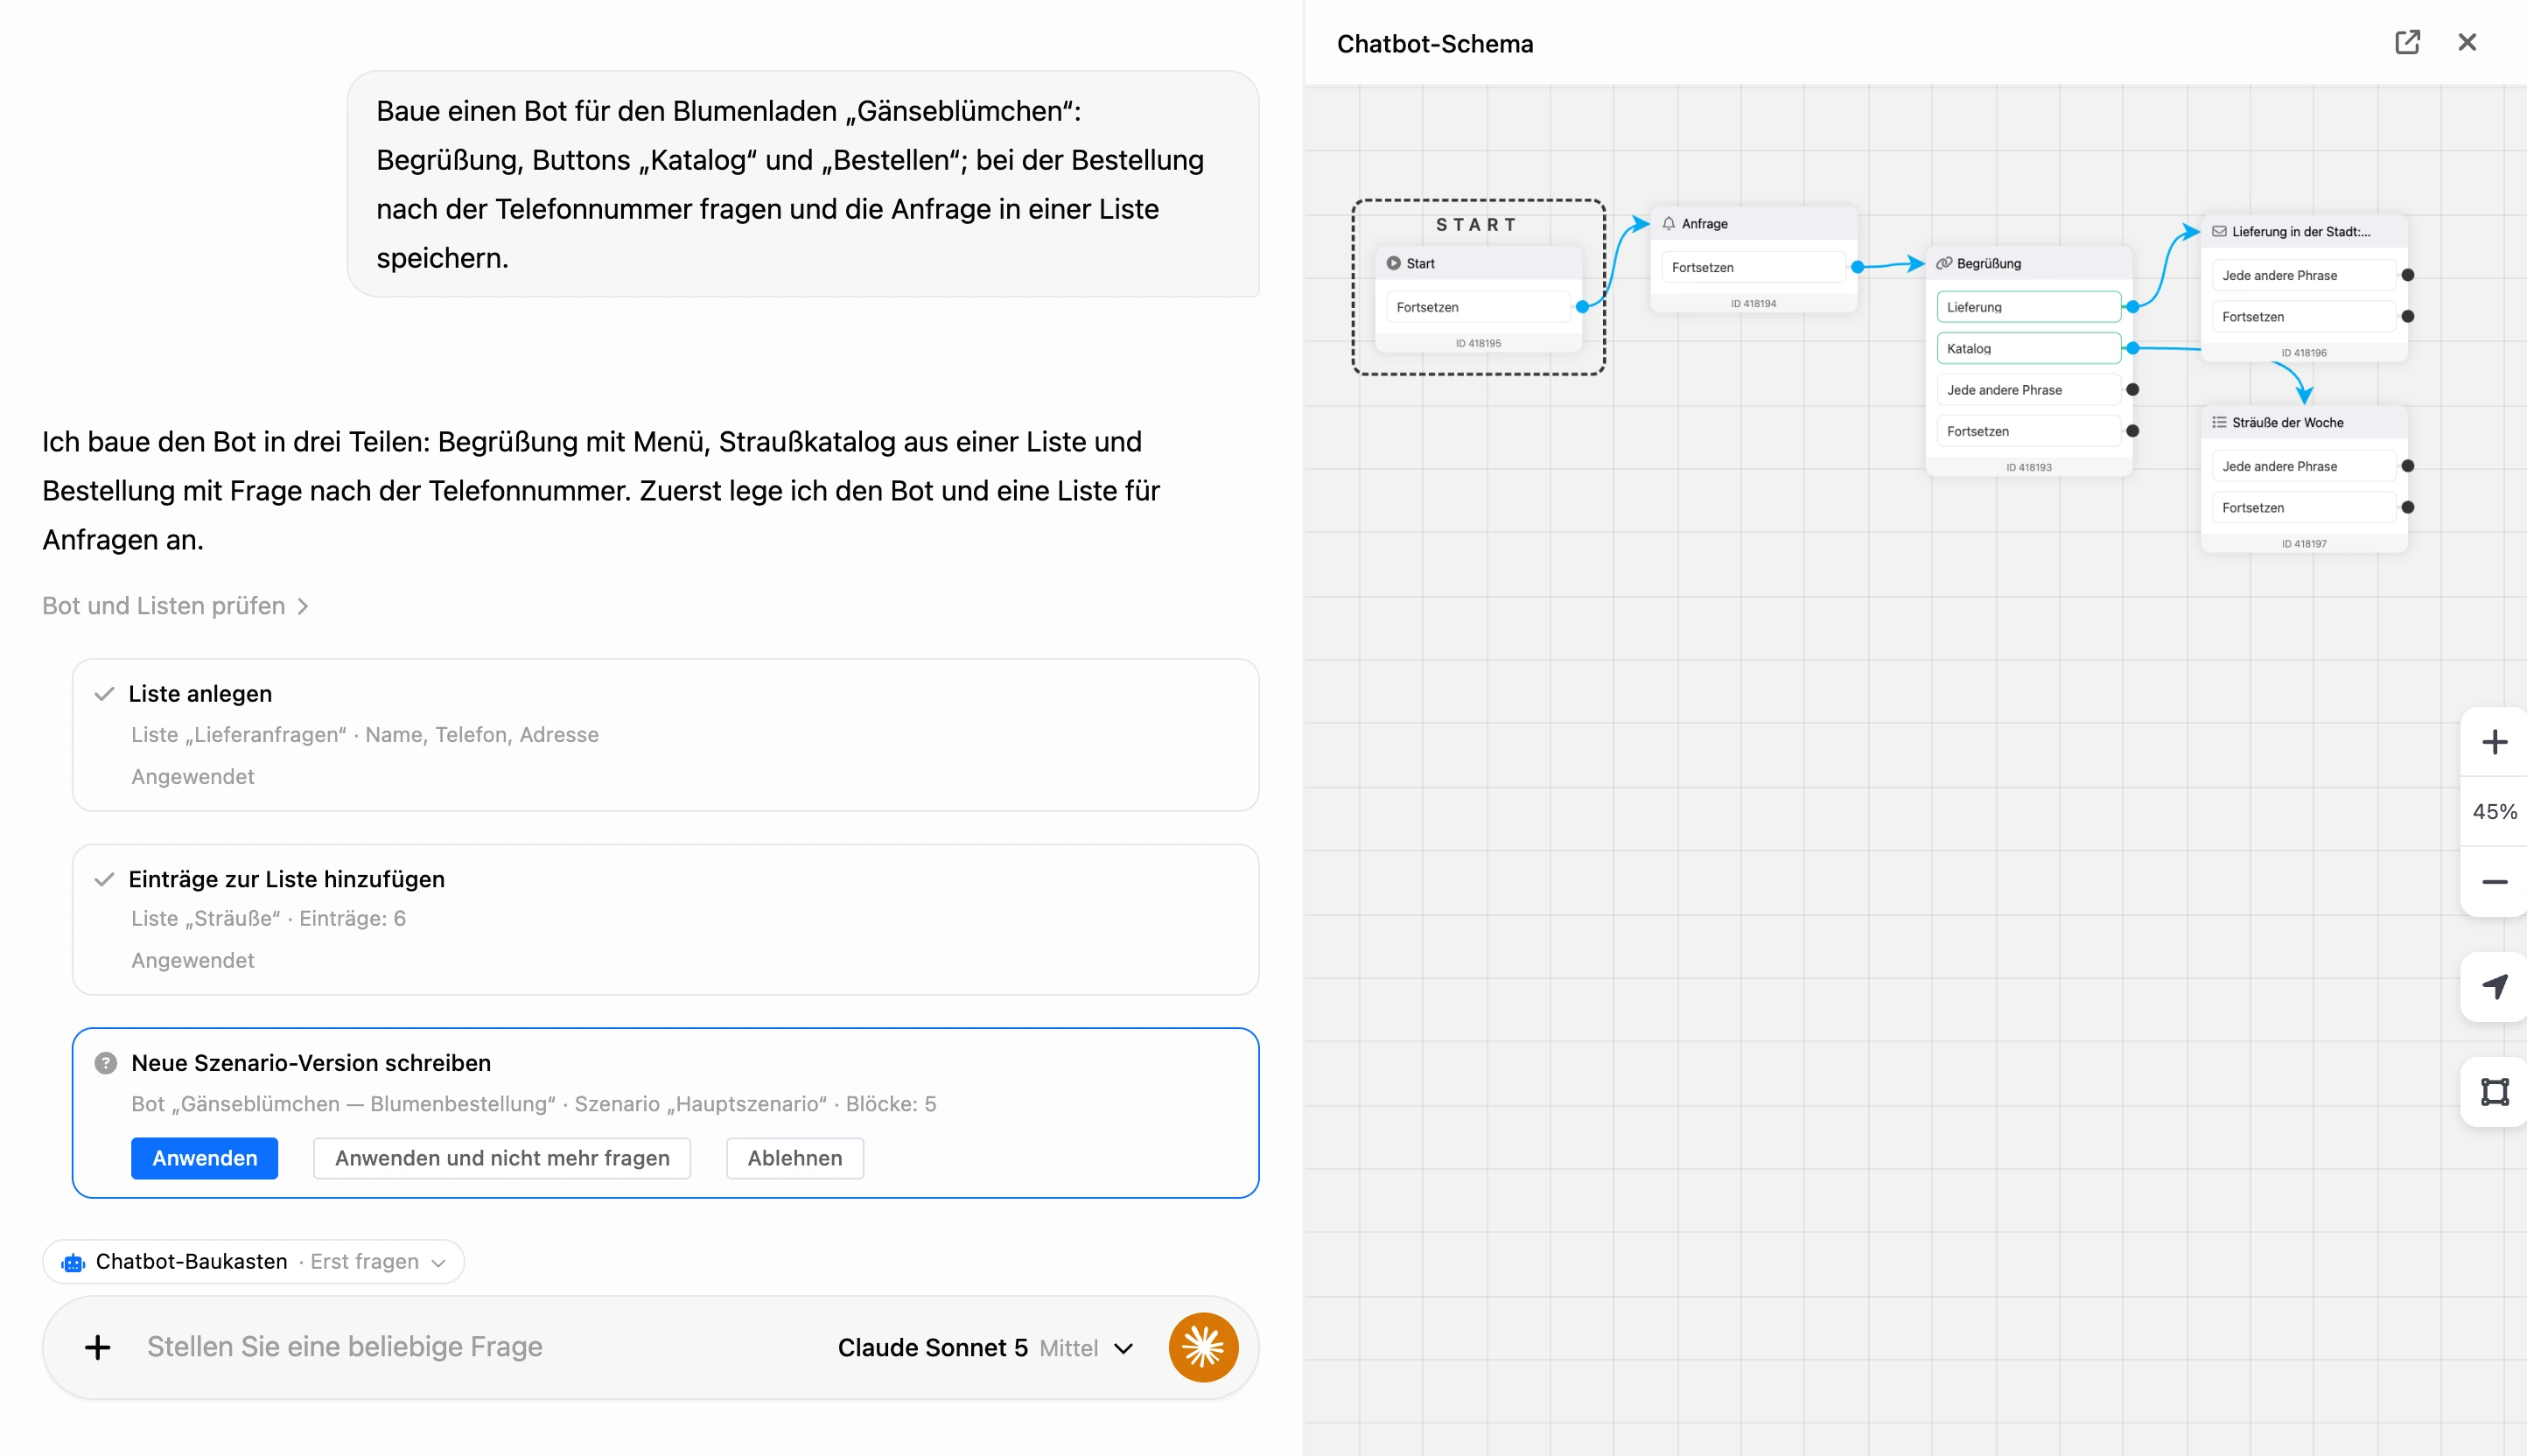Click the question input field
This screenshot has height=1456, width=2527.
tap(480, 1347)
